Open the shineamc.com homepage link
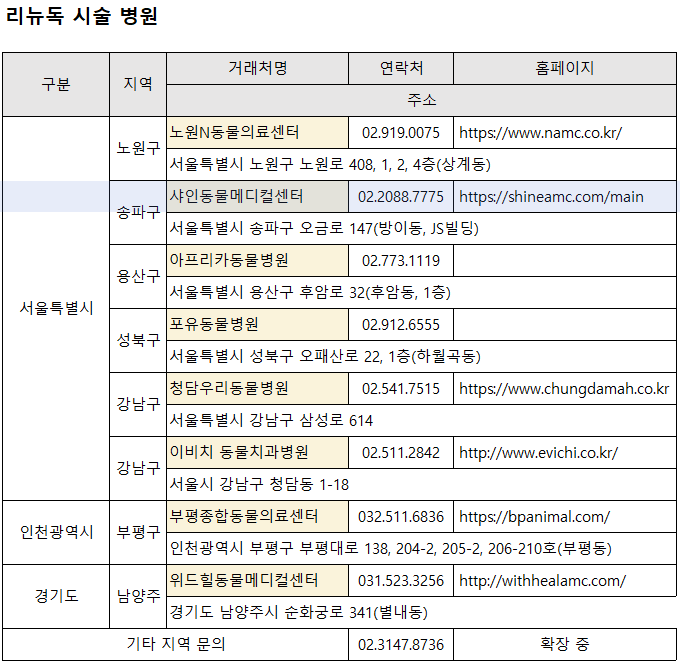680x664 pixels. pos(551,196)
